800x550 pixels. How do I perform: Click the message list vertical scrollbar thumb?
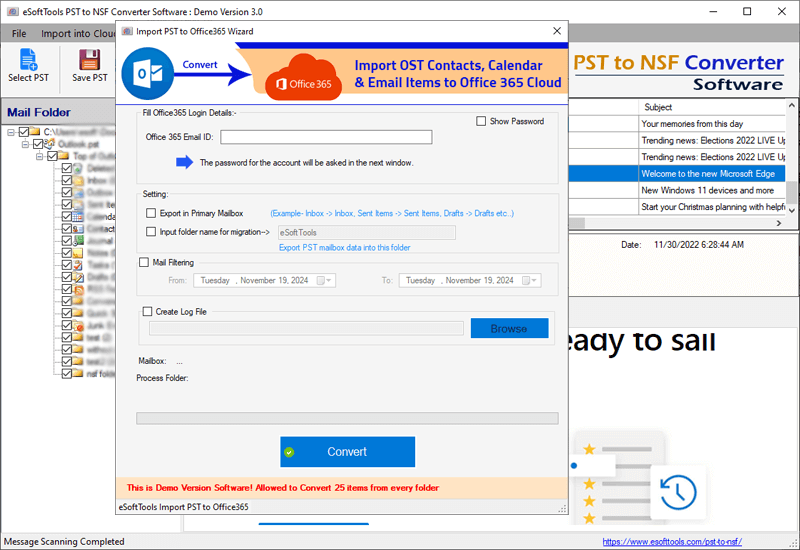791,192
